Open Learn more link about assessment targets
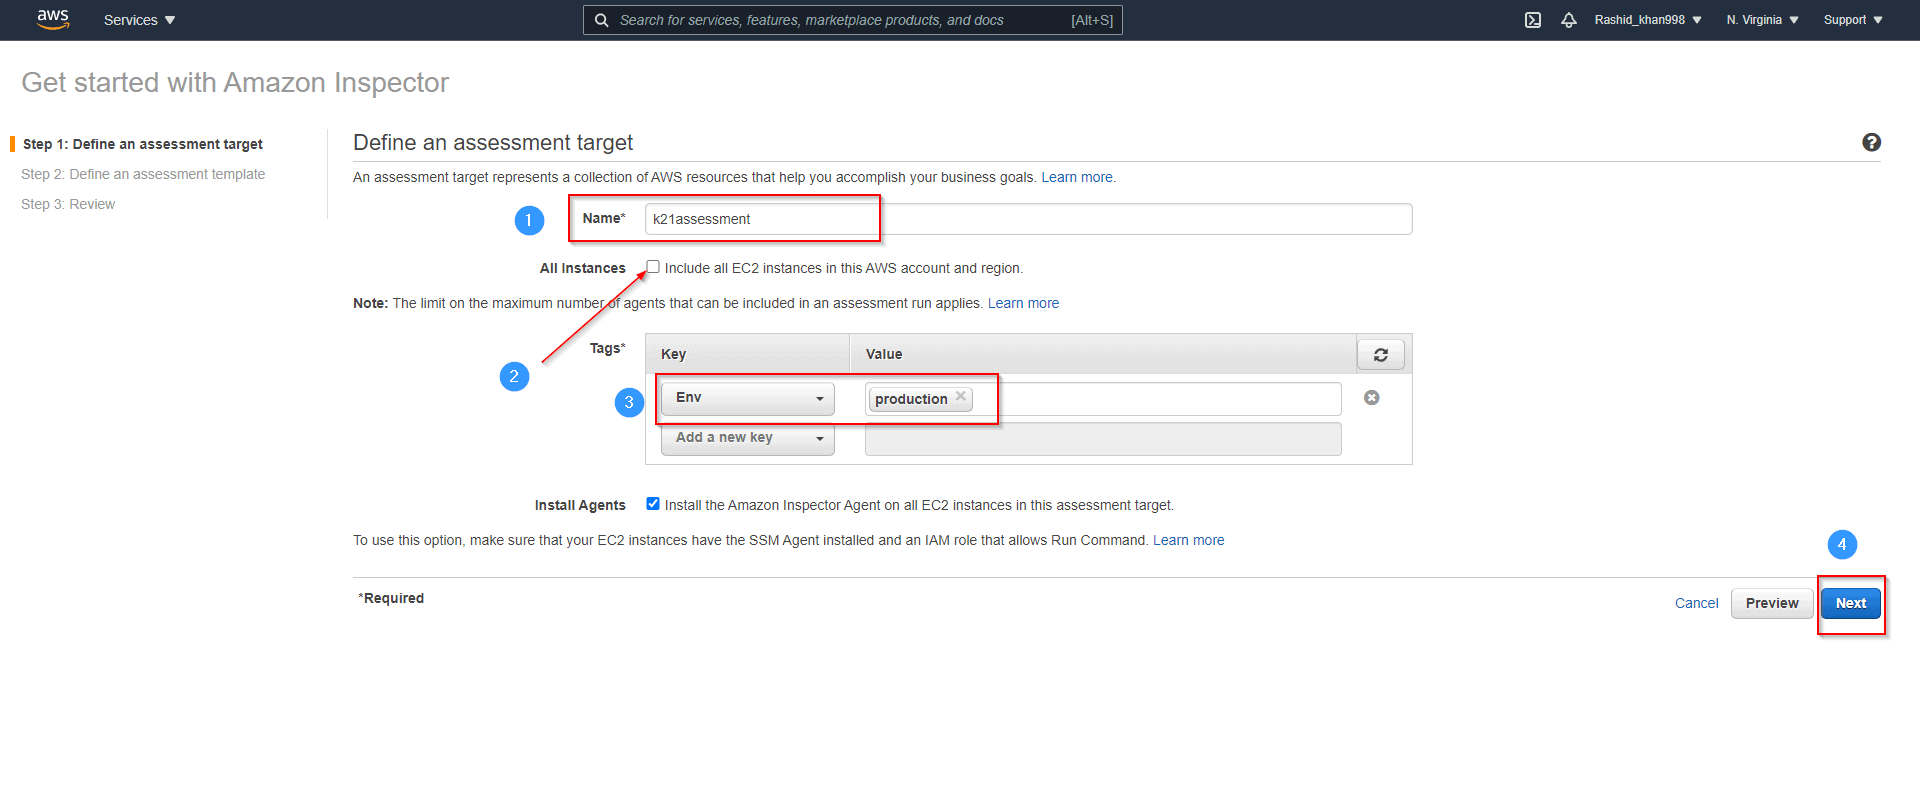 tap(1077, 177)
